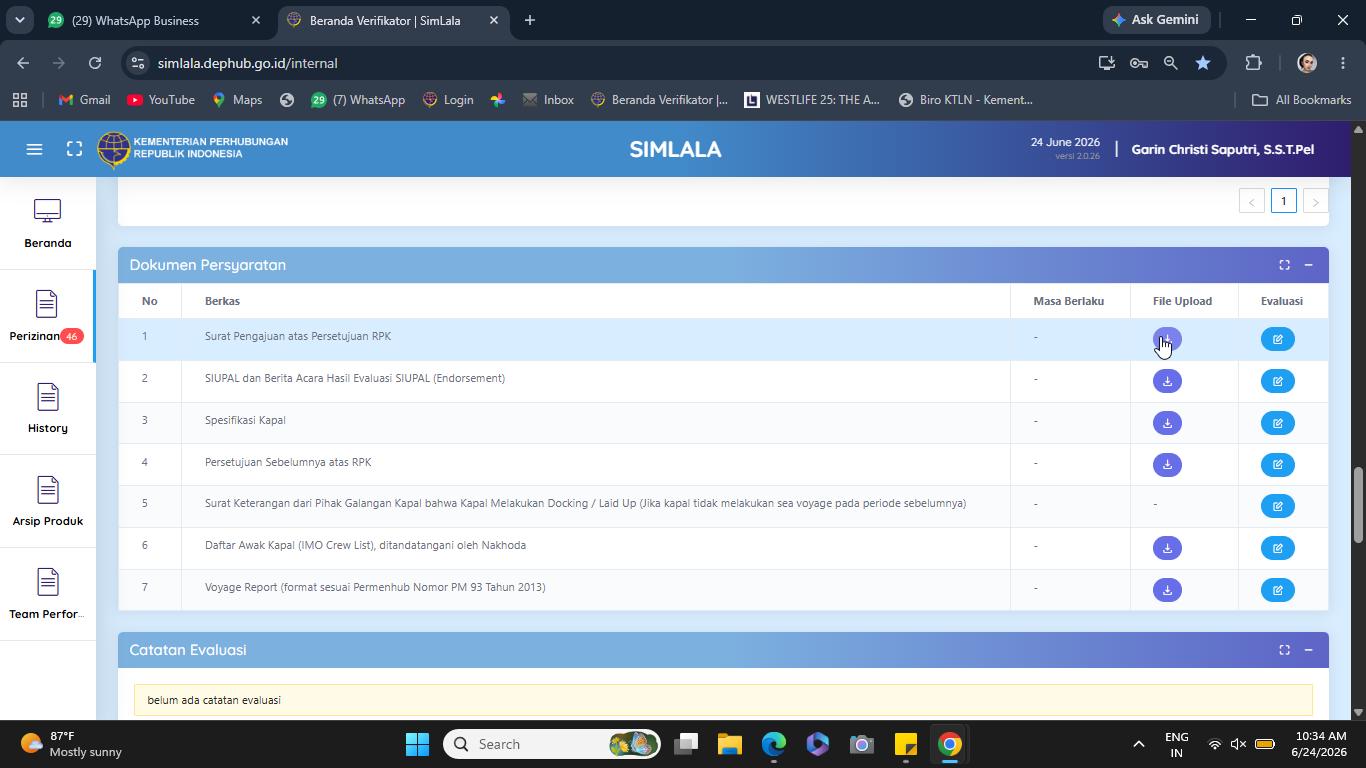Viewport: 1366px width, 768px height.
Task: Open Maps bookmark
Action: [x=237, y=100]
